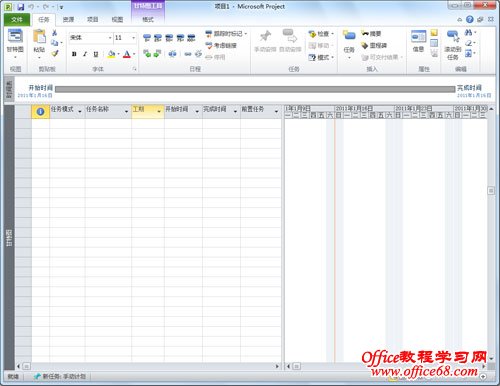Screen dimensions: 500x386
Task: Click the 开始时间 (Start) column header
Action: pyautogui.click(x=183, y=111)
